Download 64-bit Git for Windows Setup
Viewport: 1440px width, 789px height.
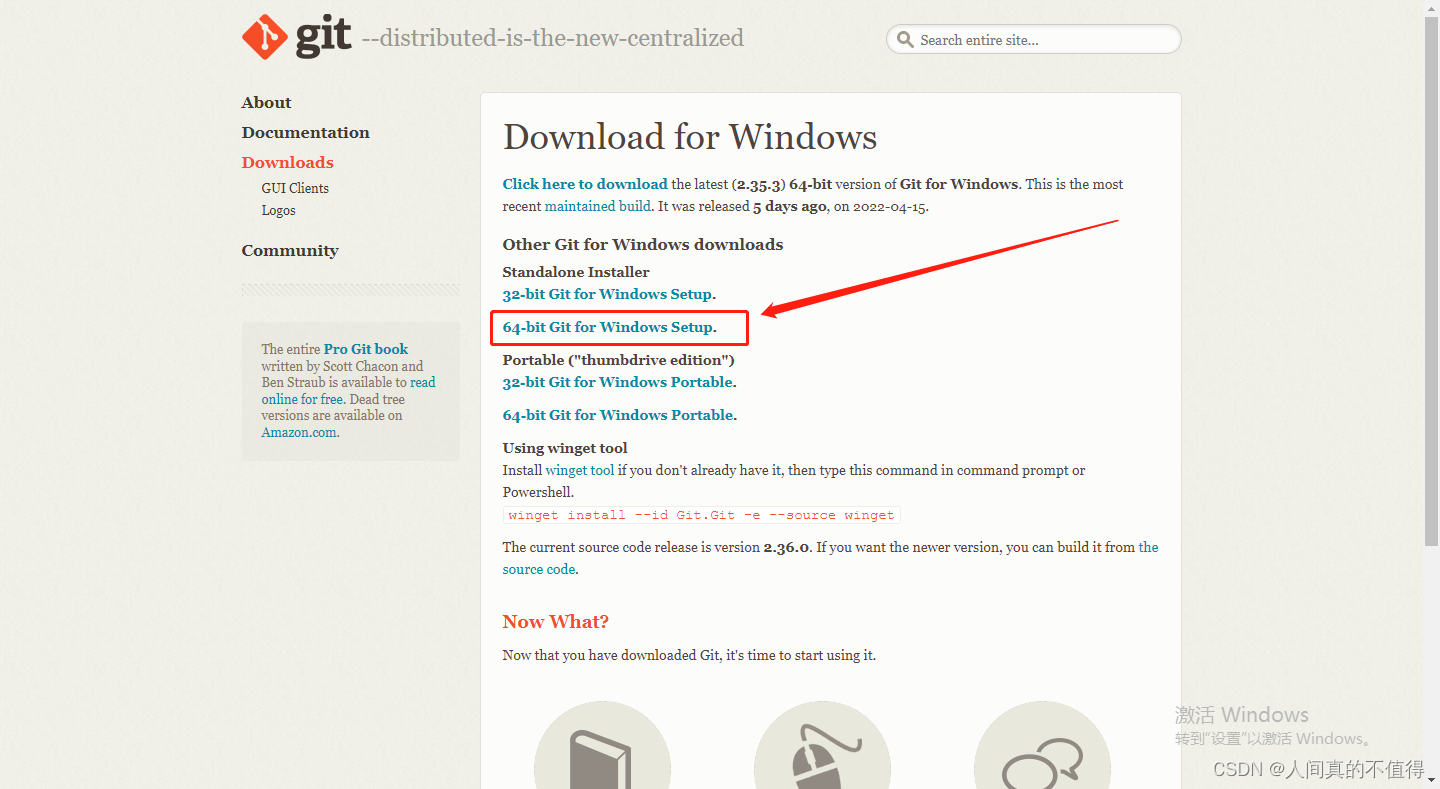[607, 327]
